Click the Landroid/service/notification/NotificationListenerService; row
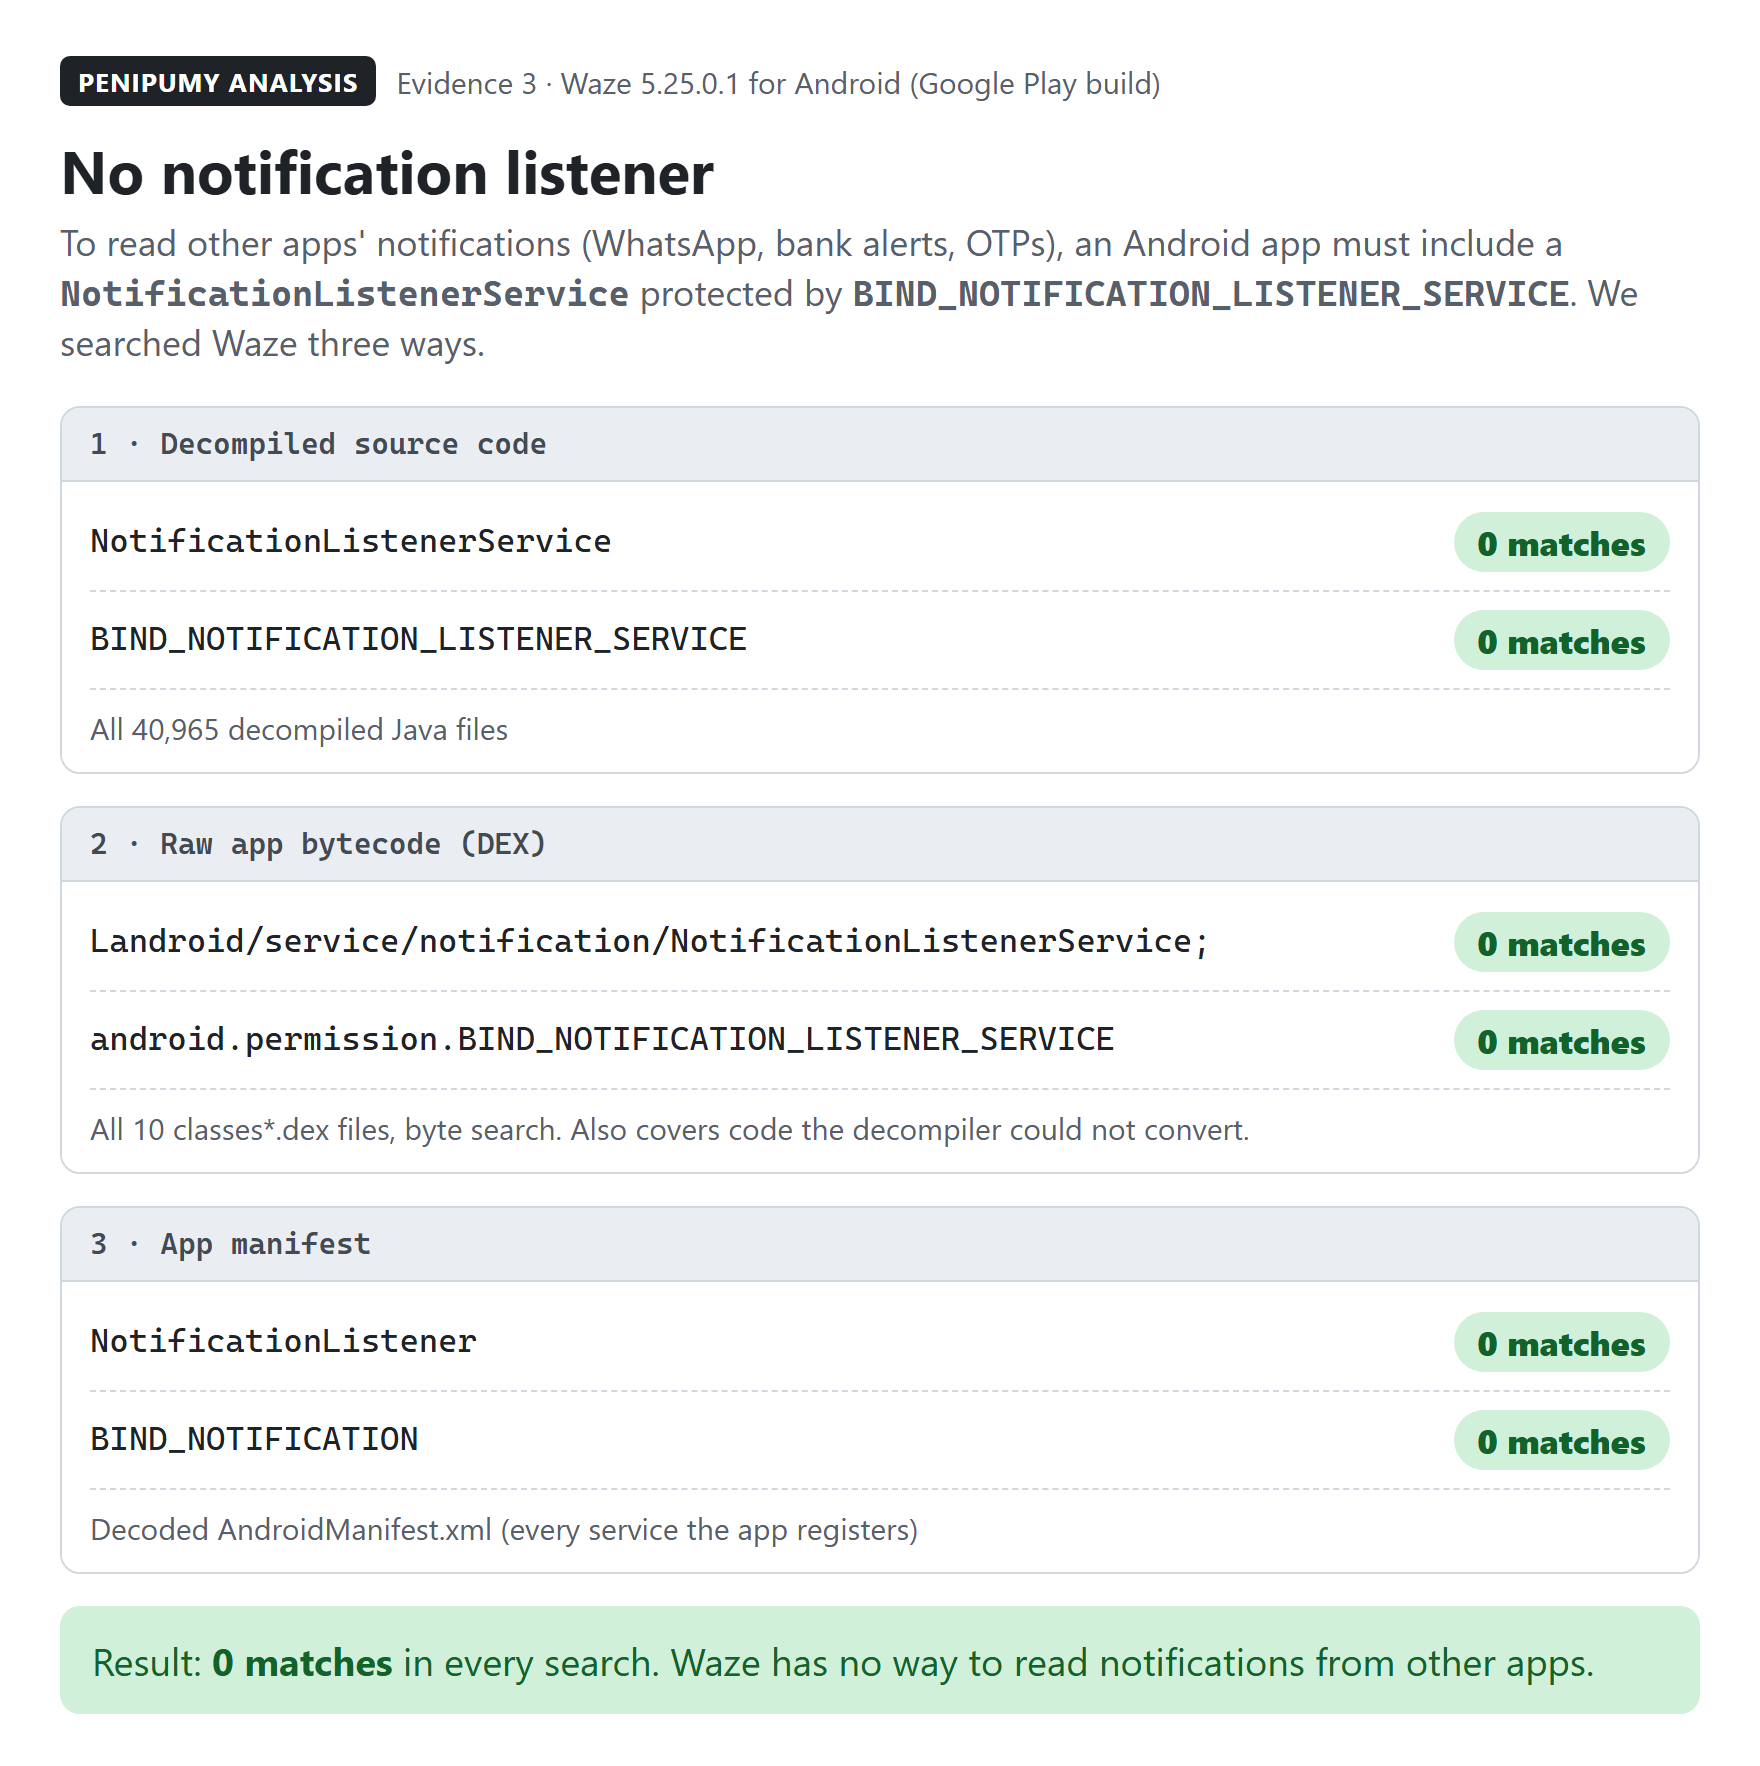The image size is (1760, 1766). click(x=880, y=942)
